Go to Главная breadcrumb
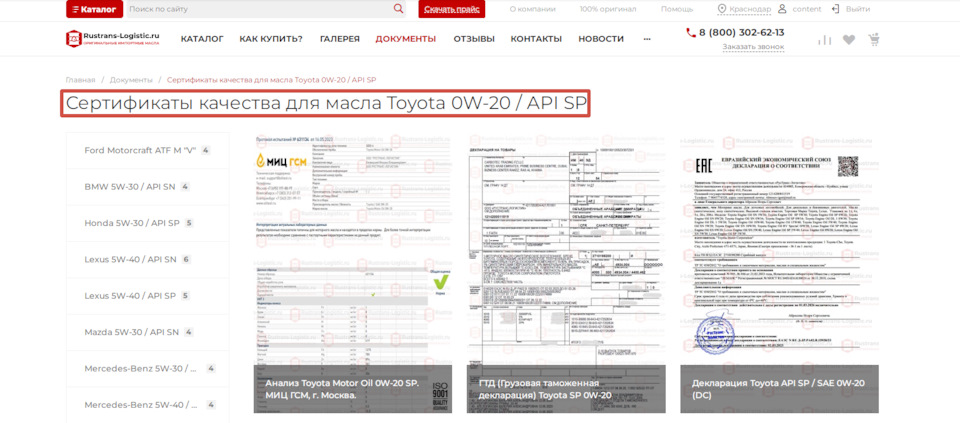This screenshot has height=423, width=960. coord(80,80)
